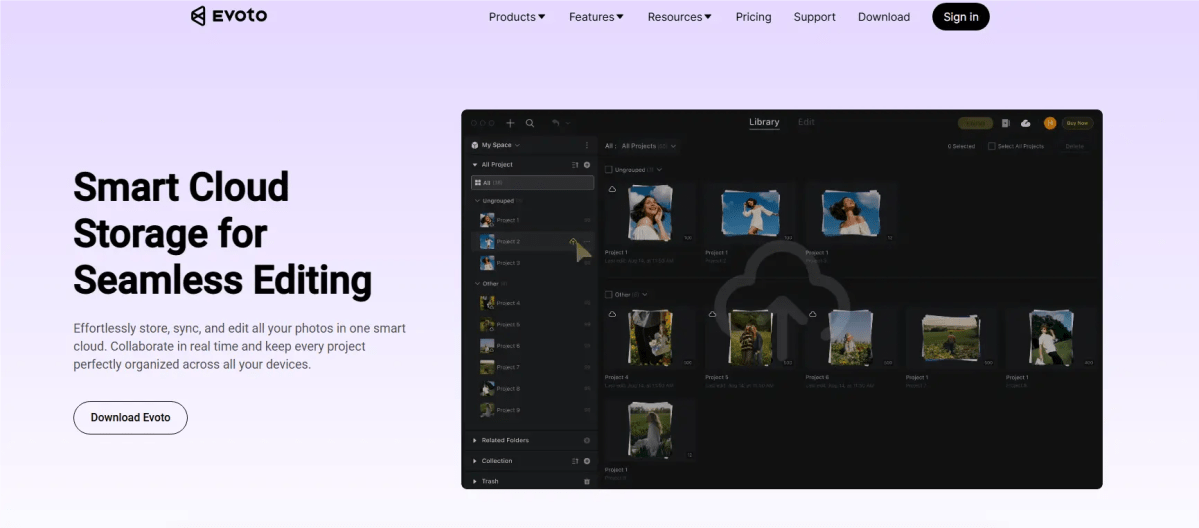Click the cloud icon on the first Ungrouped card
Image resolution: width=1199 pixels, height=528 pixels.
(612, 189)
